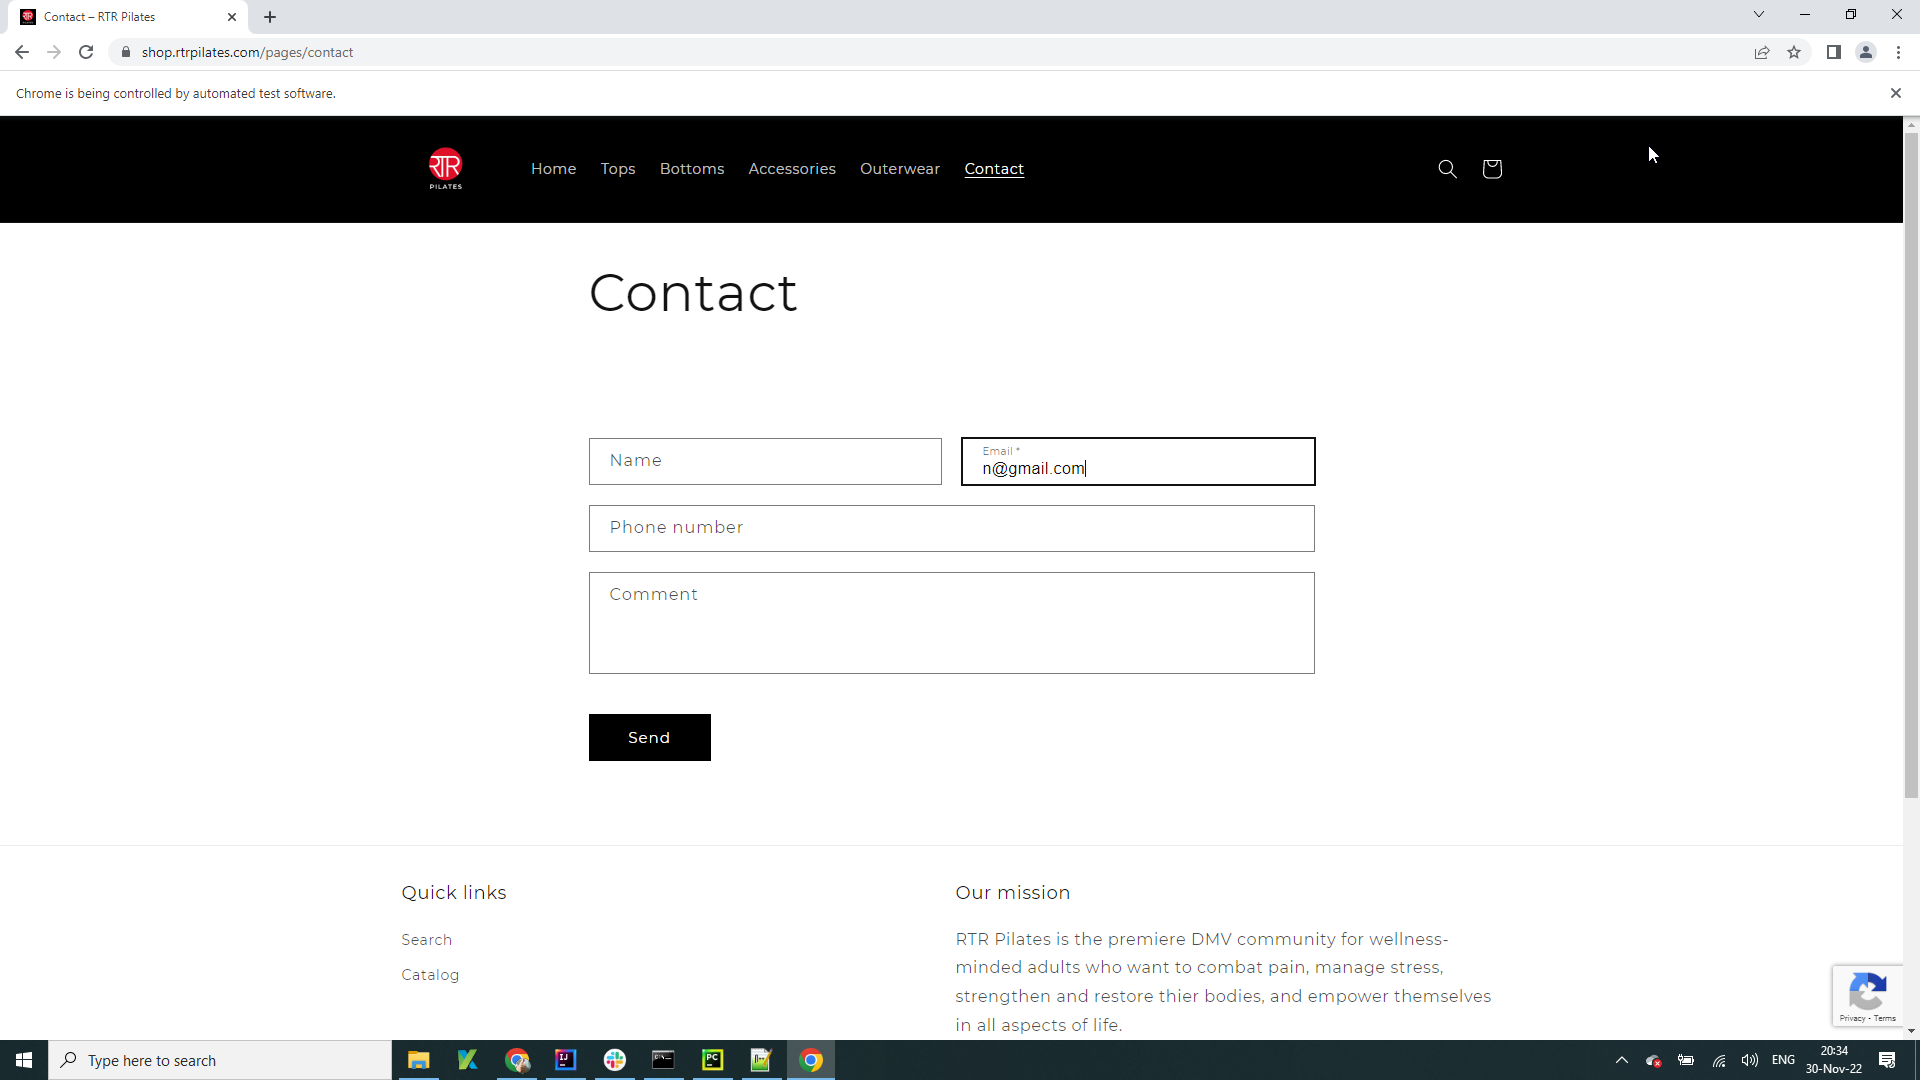Click the browser back navigation arrow
Viewport: 1920px width, 1080px height.
click(x=22, y=53)
